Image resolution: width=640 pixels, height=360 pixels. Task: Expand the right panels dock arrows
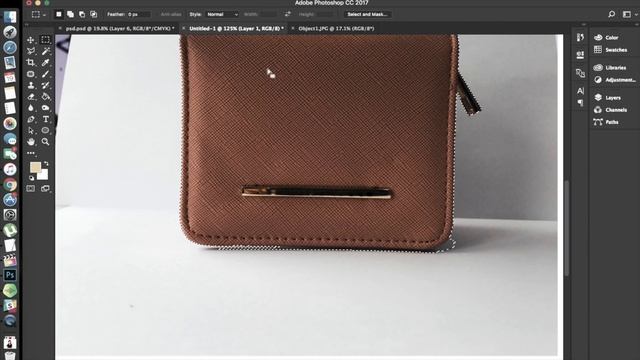[636, 25]
